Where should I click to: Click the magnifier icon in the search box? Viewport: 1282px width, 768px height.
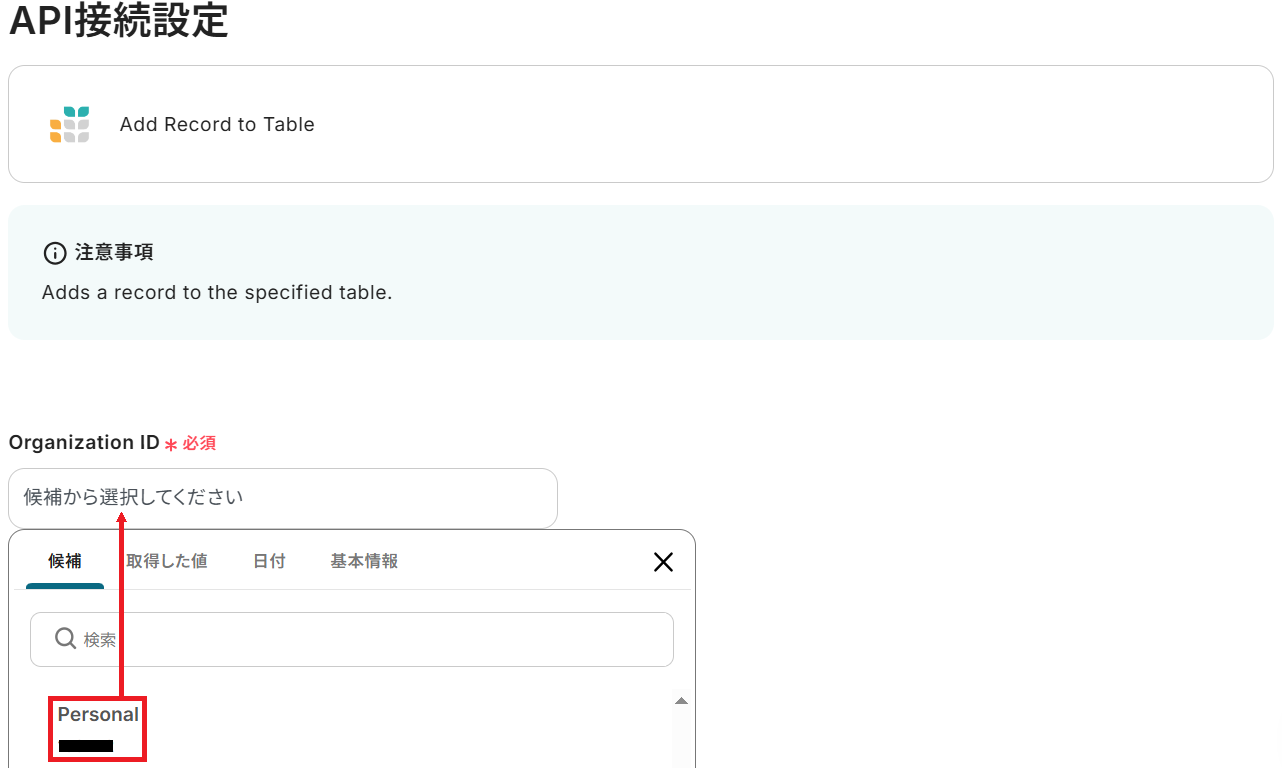[x=65, y=639]
